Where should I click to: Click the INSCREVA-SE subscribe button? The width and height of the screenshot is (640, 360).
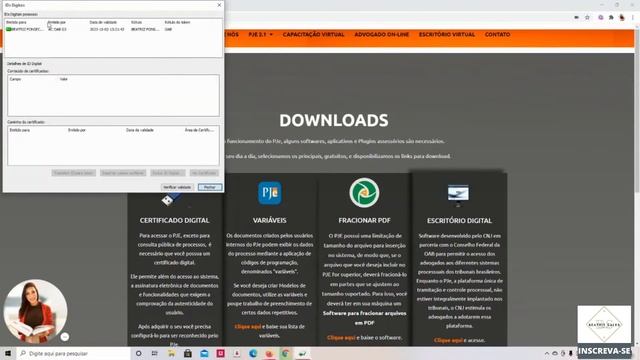point(604,351)
